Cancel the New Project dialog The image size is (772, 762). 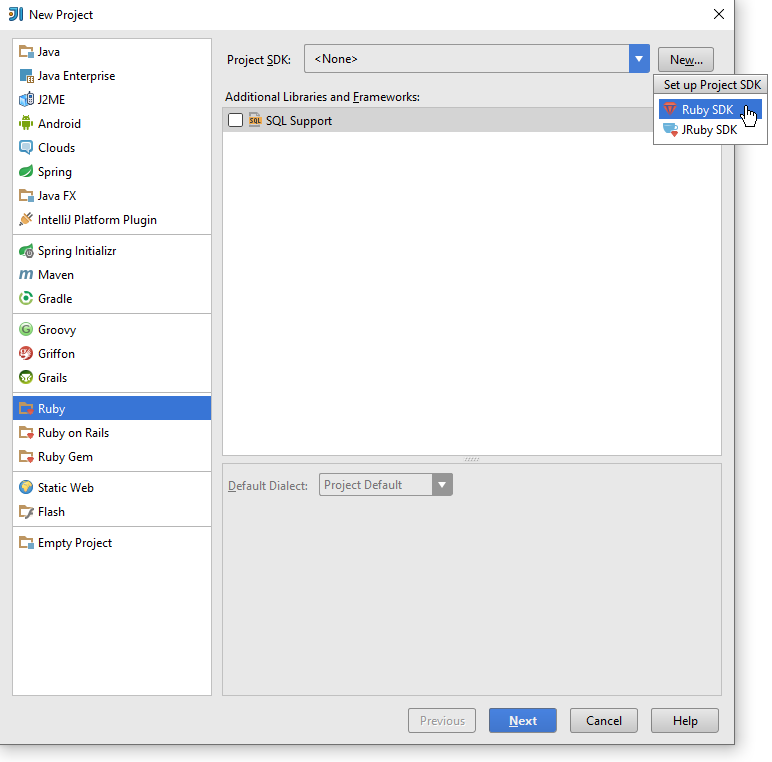point(604,721)
